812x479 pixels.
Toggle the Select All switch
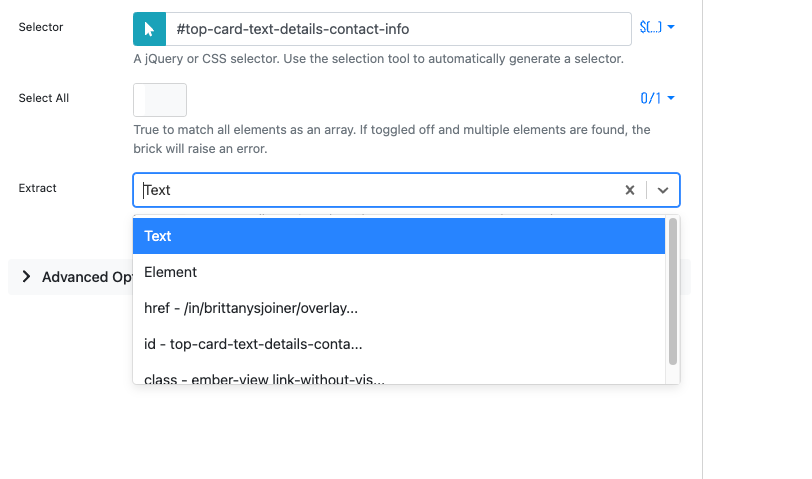[160, 99]
